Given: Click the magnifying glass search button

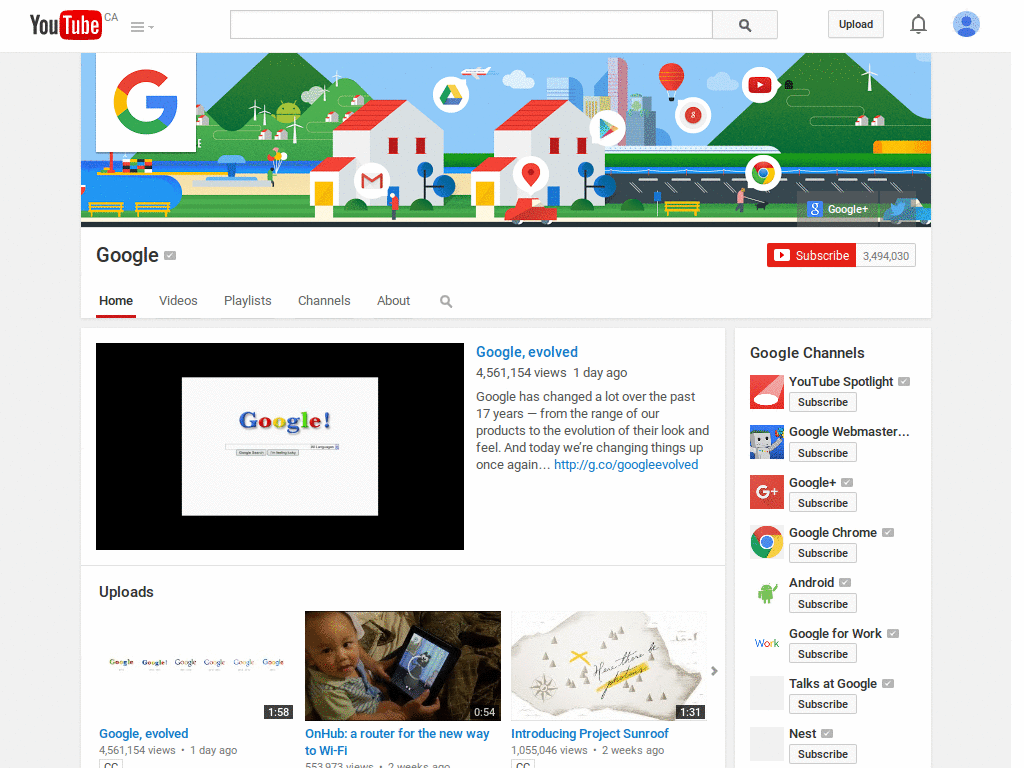Looking at the screenshot, I should [744, 25].
